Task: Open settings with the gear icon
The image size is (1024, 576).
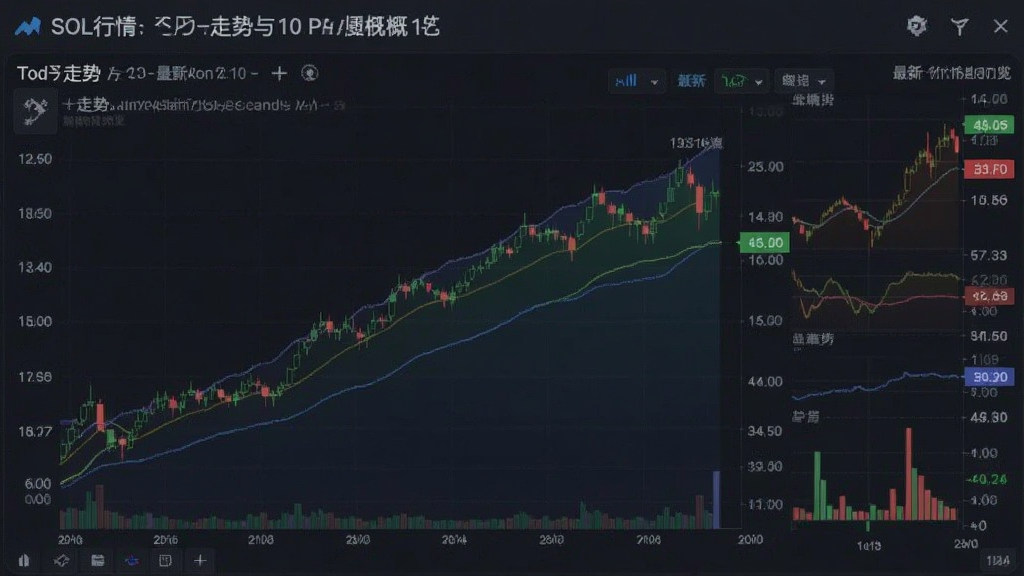Action: click(917, 26)
